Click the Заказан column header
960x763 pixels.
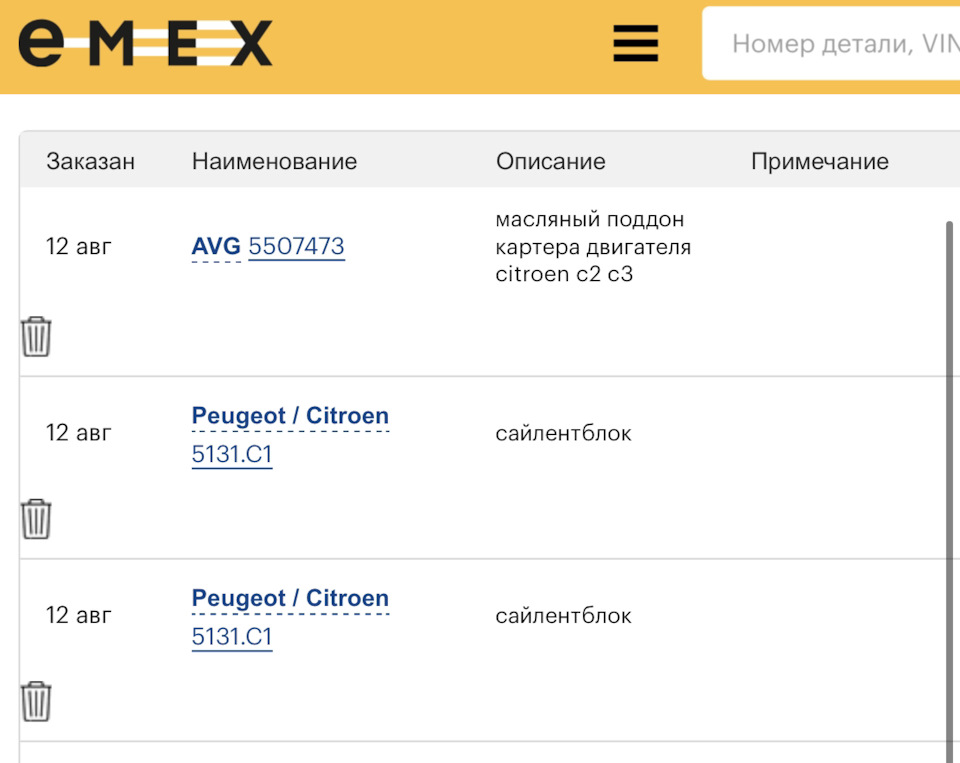pos(90,162)
